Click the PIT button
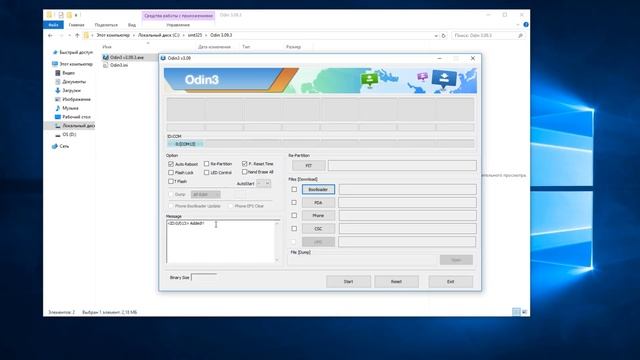Image resolution: width=640 pixels, height=360 pixels. [309, 165]
